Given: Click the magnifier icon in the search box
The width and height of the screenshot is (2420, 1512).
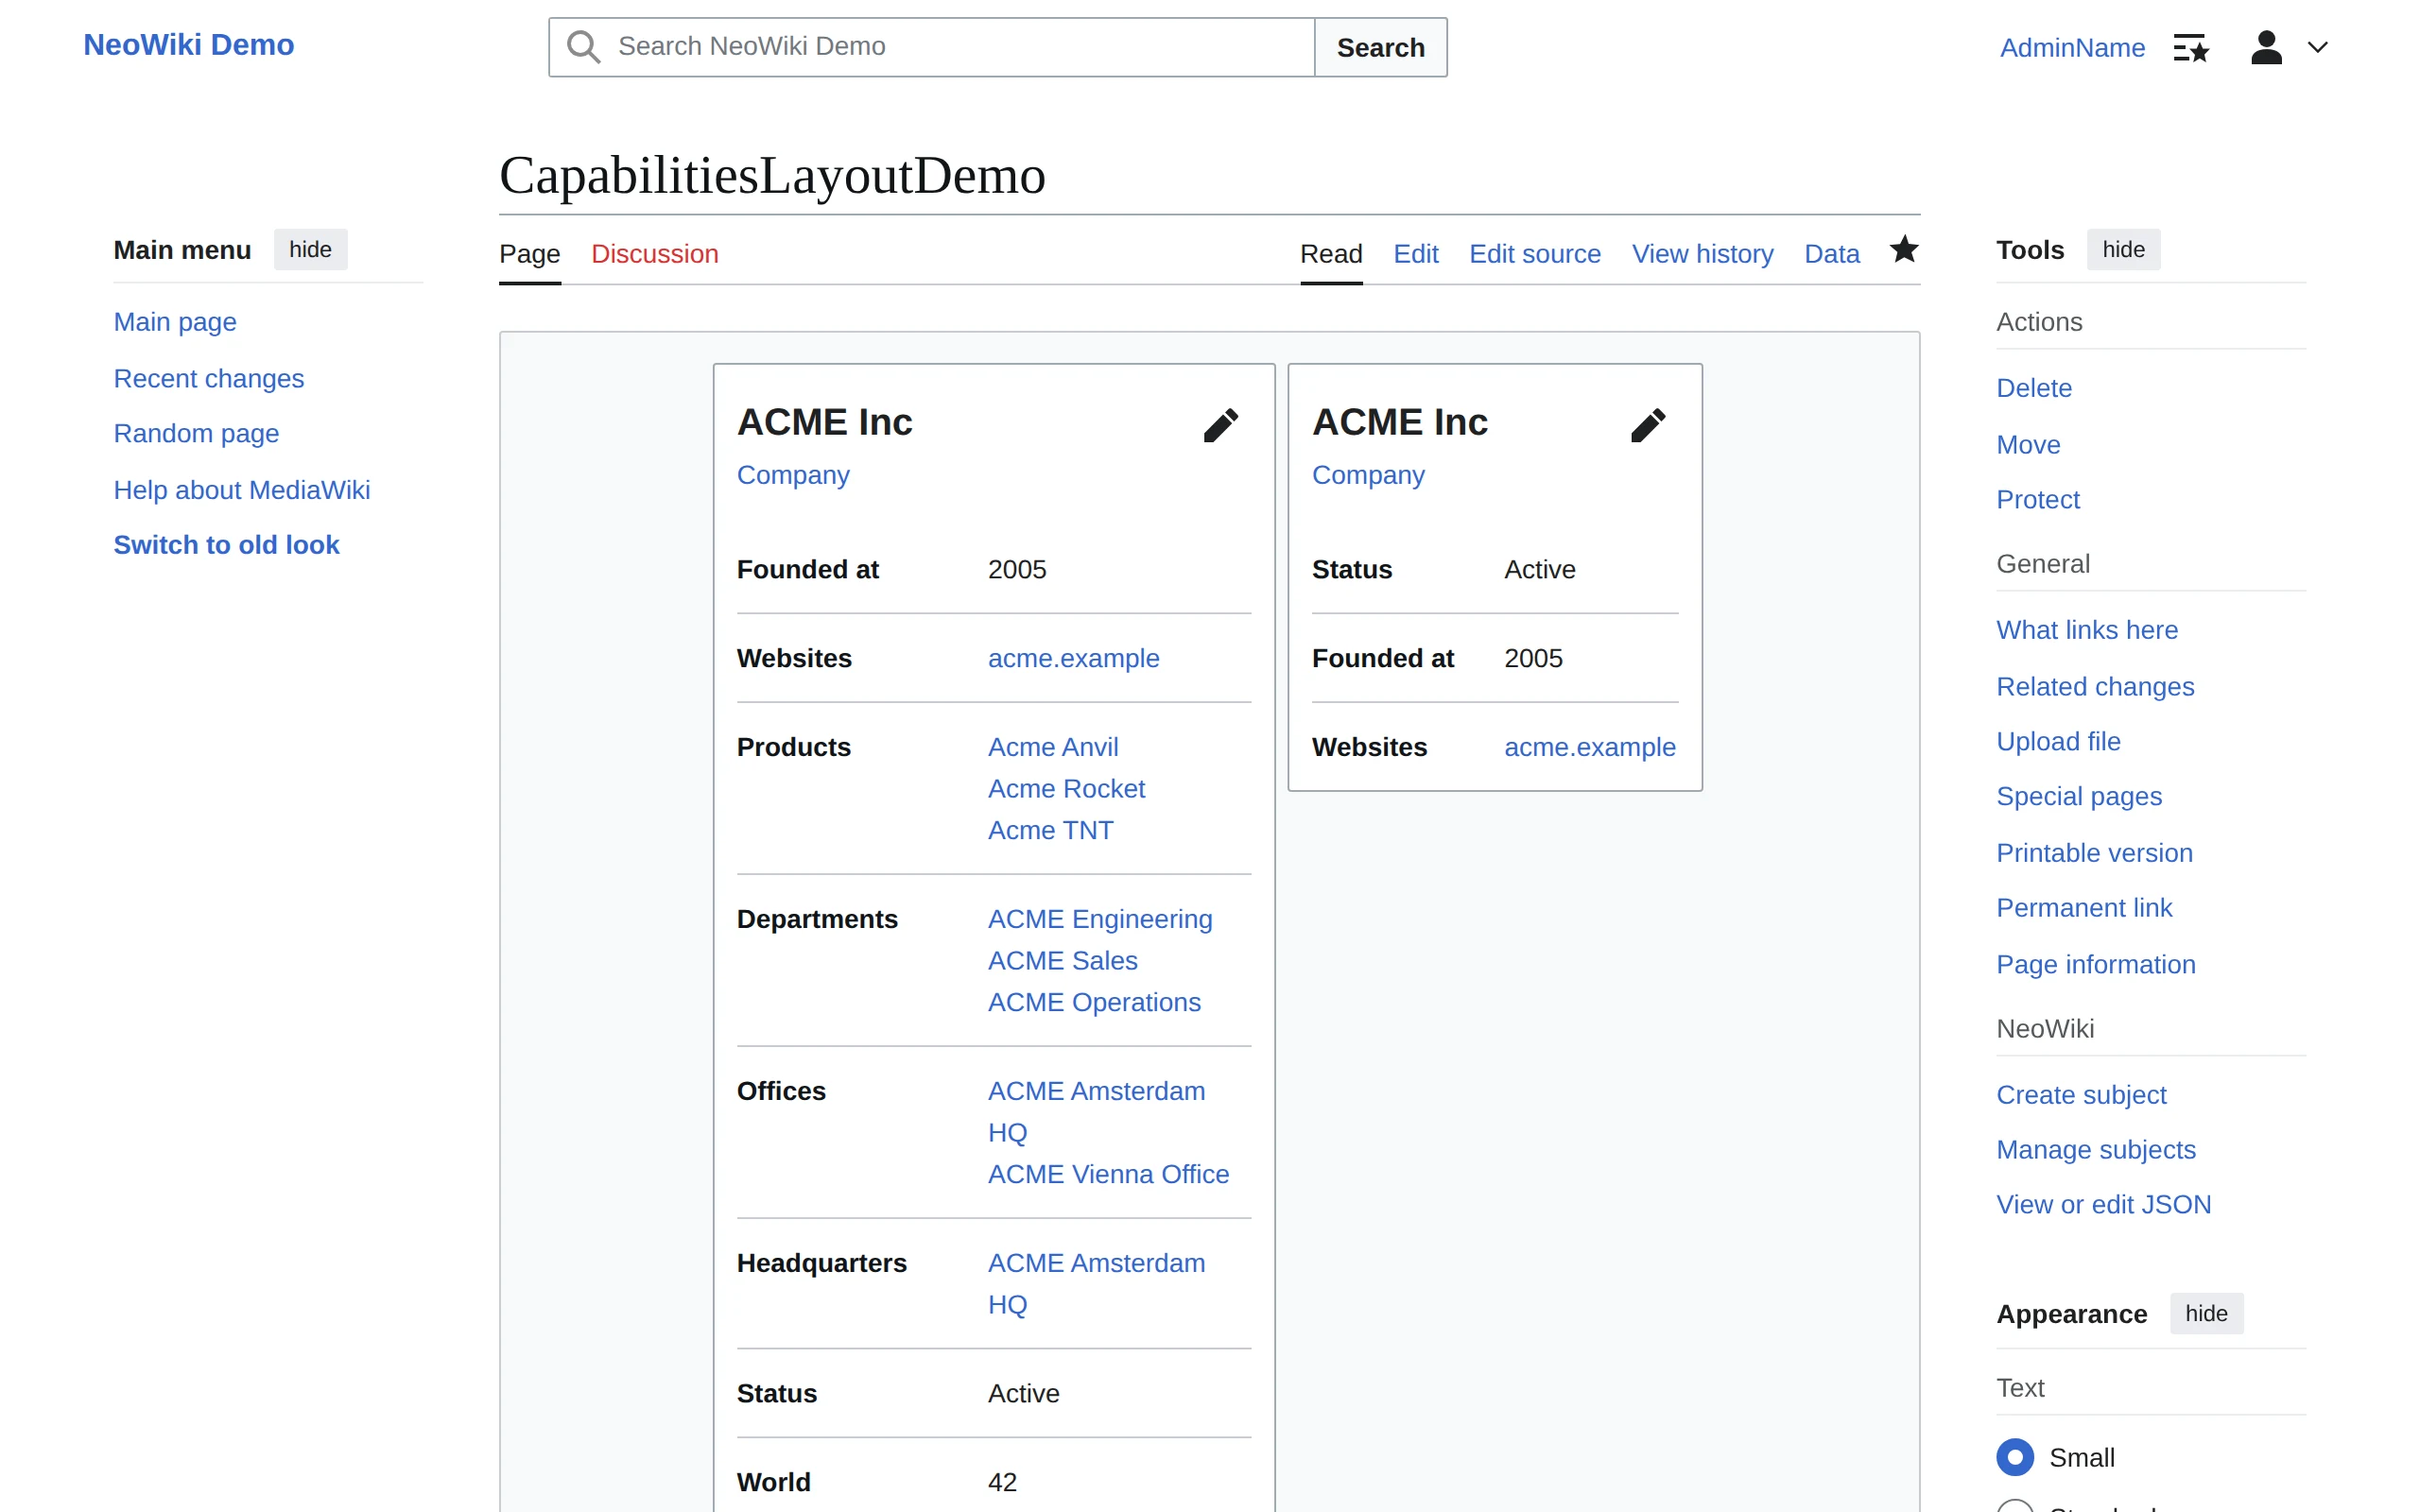Looking at the screenshot, I should point(583,47).
